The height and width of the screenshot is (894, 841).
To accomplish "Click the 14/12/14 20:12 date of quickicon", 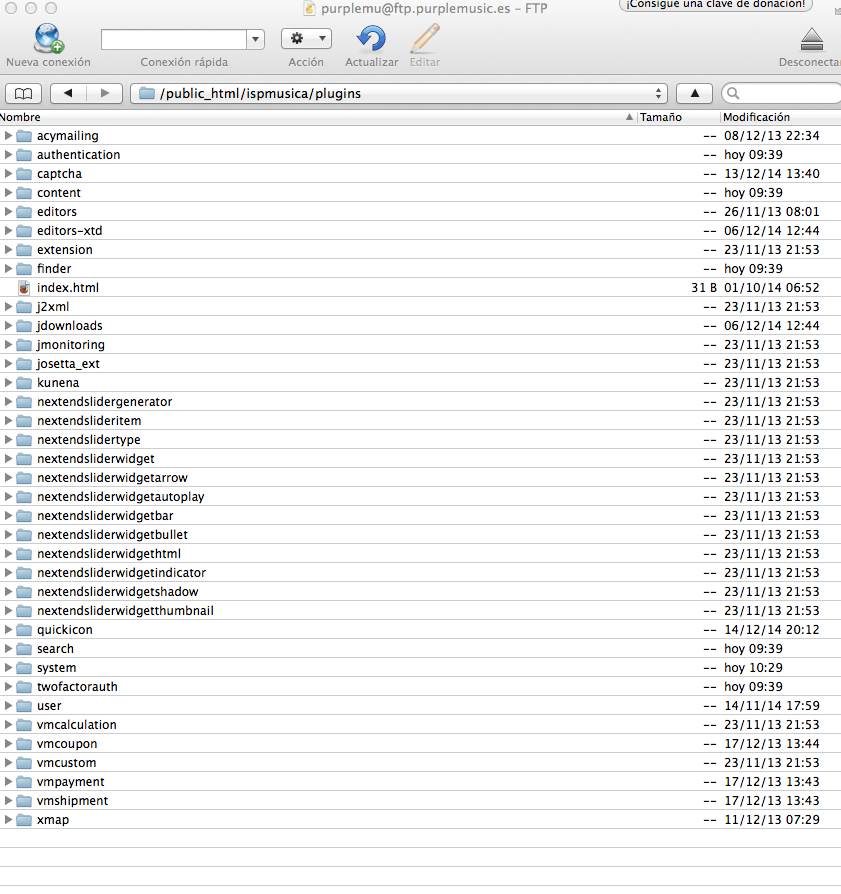I will click(772, 629).
